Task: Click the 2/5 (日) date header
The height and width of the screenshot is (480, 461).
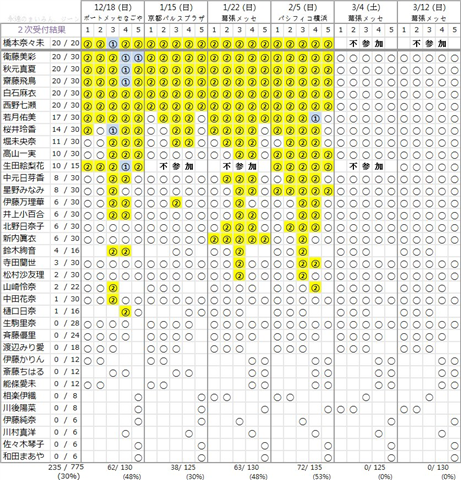Action: [303, 7]
